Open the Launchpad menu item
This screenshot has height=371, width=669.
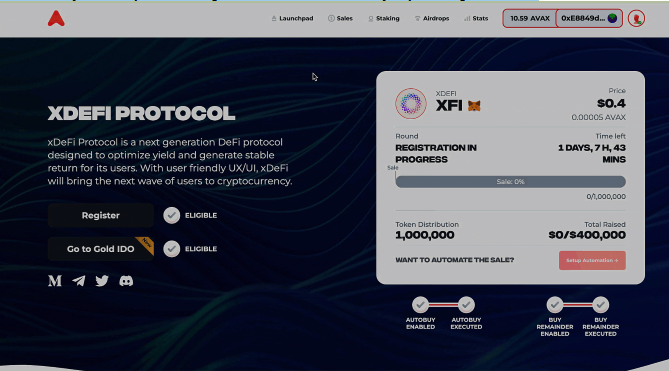(x=292, y=18)
